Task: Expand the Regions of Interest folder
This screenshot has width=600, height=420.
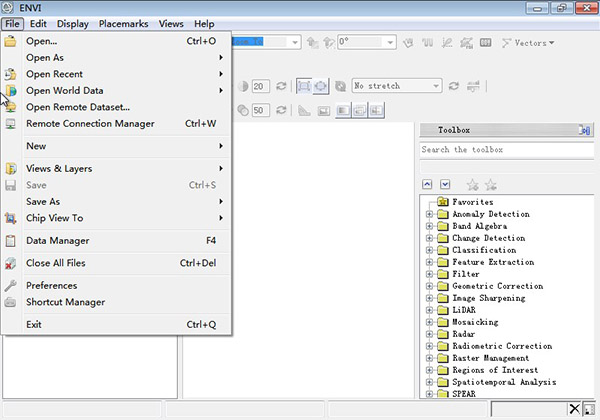Action: click(429, 370)
